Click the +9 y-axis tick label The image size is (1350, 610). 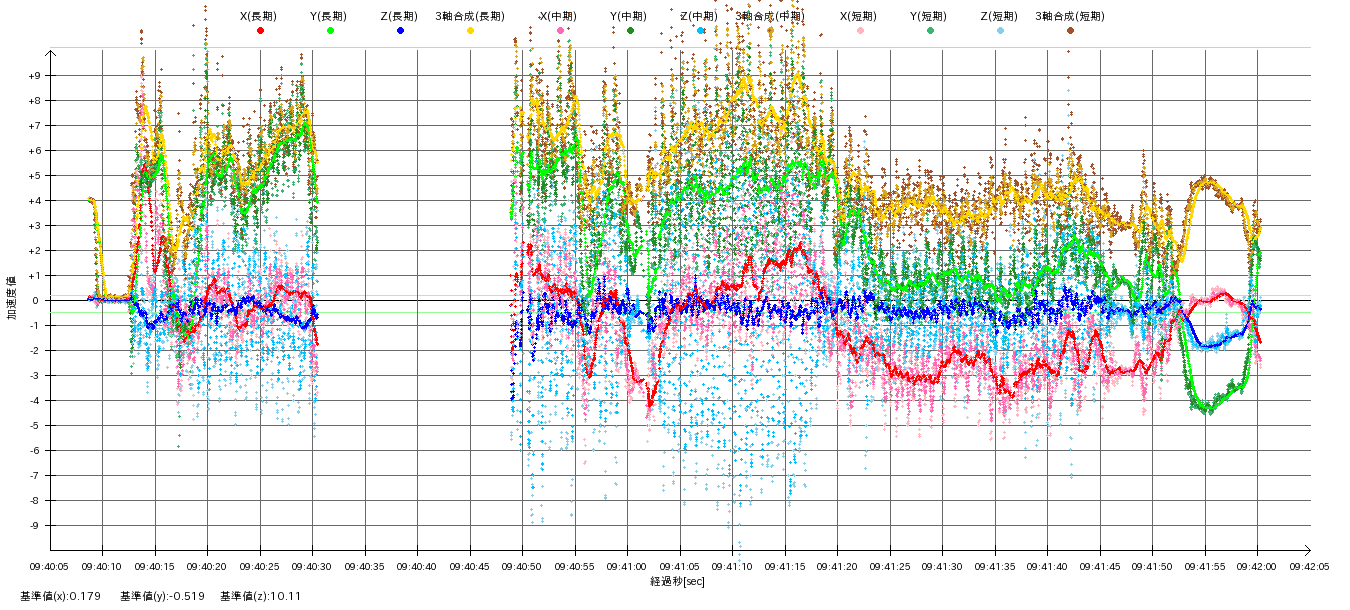(x=34, y=76)
